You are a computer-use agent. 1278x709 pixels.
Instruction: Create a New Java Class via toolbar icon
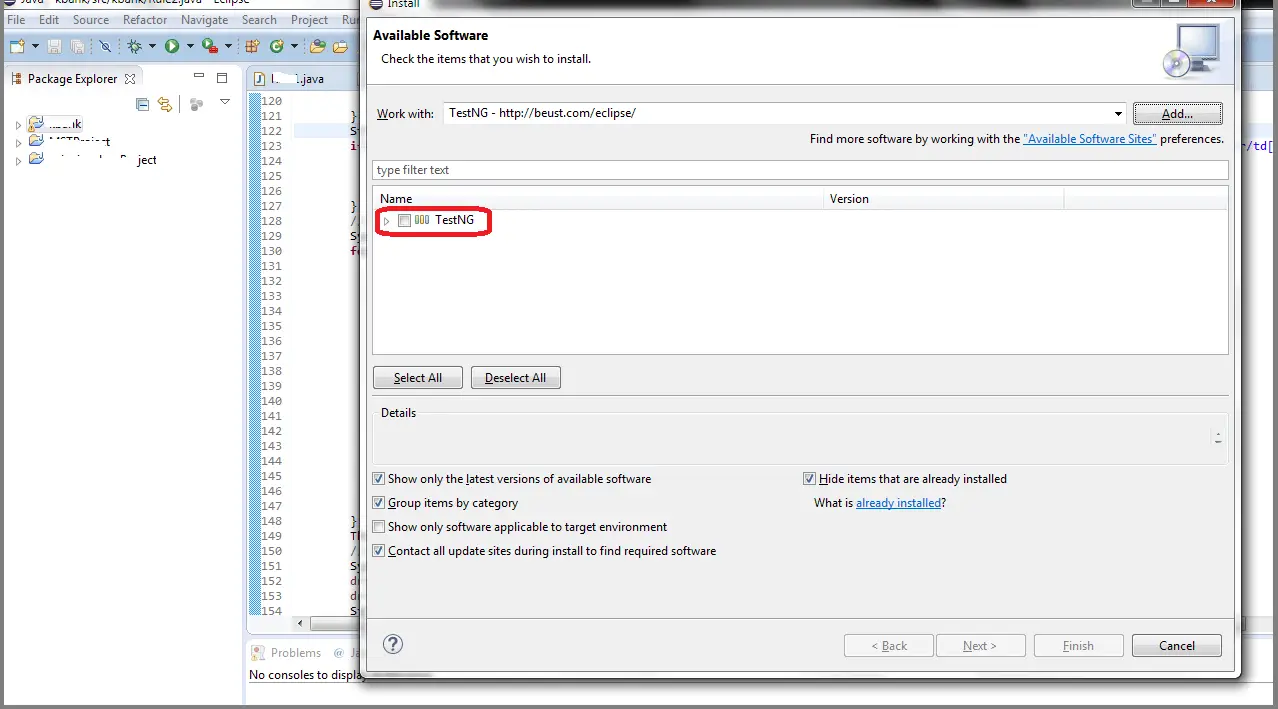(x=277, y=46)
